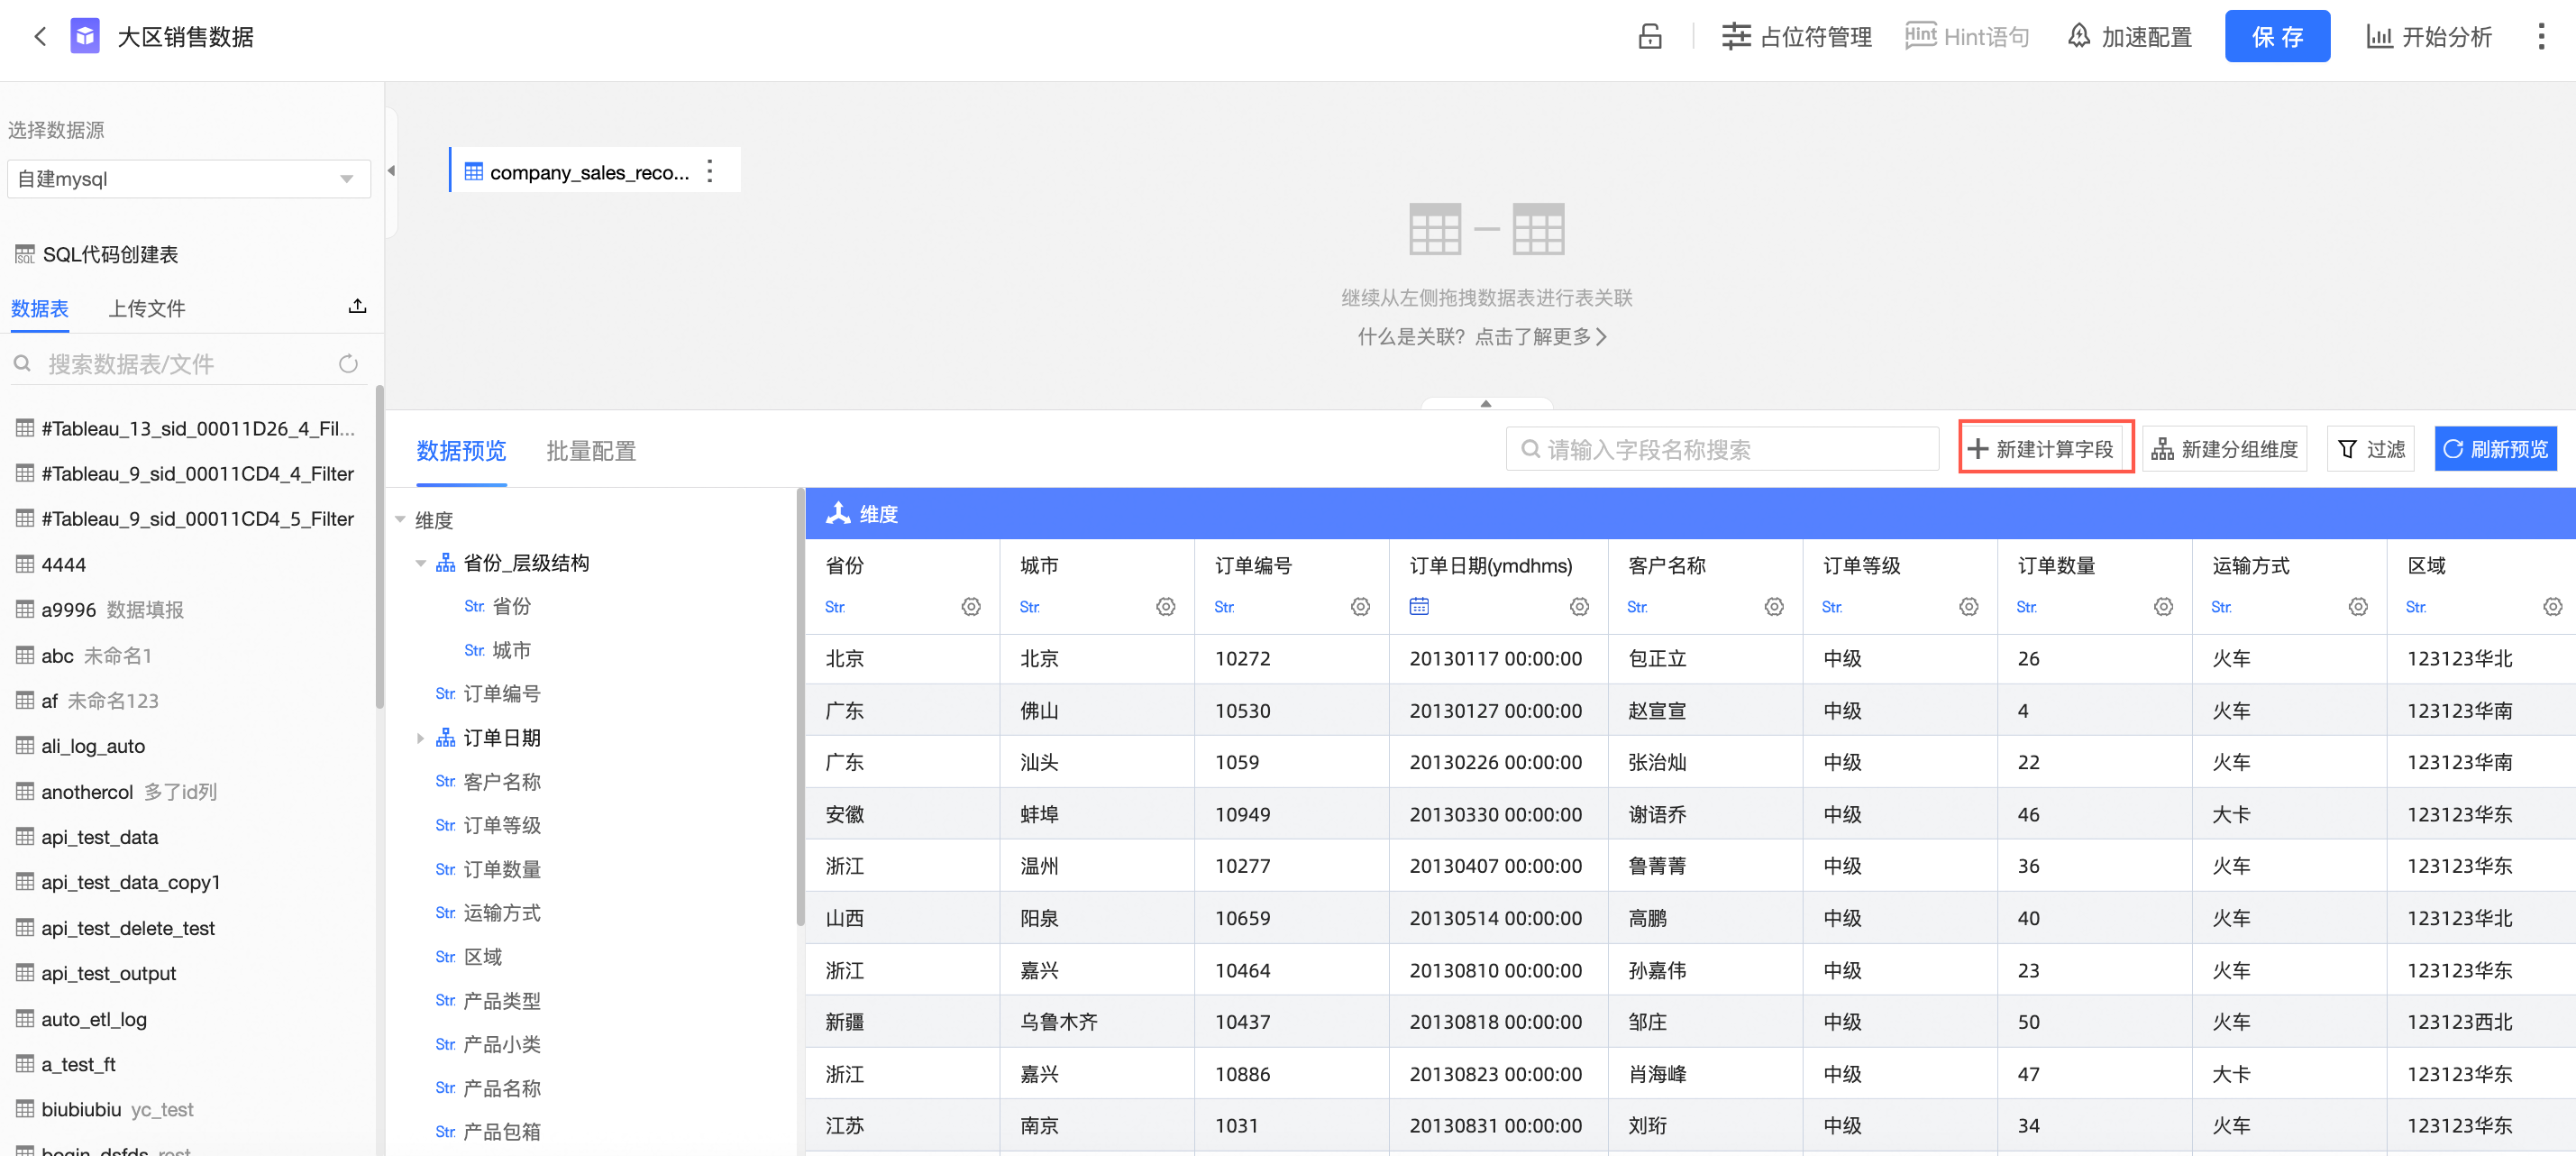
Task: Click the 维度 header icon in blue bar
Action: click(x=838, y=513)
